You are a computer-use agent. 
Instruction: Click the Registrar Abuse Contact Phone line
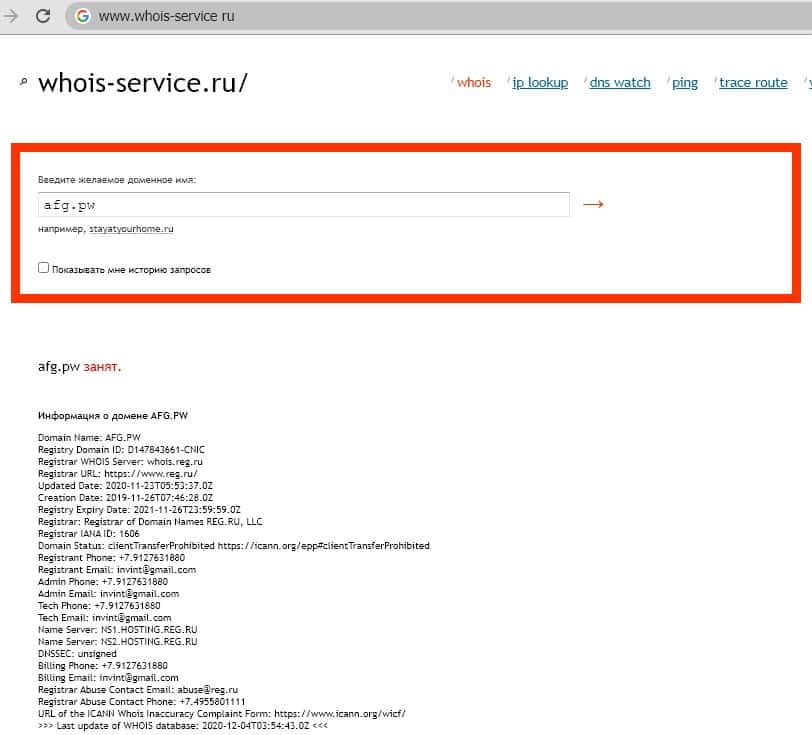point(141,702)
